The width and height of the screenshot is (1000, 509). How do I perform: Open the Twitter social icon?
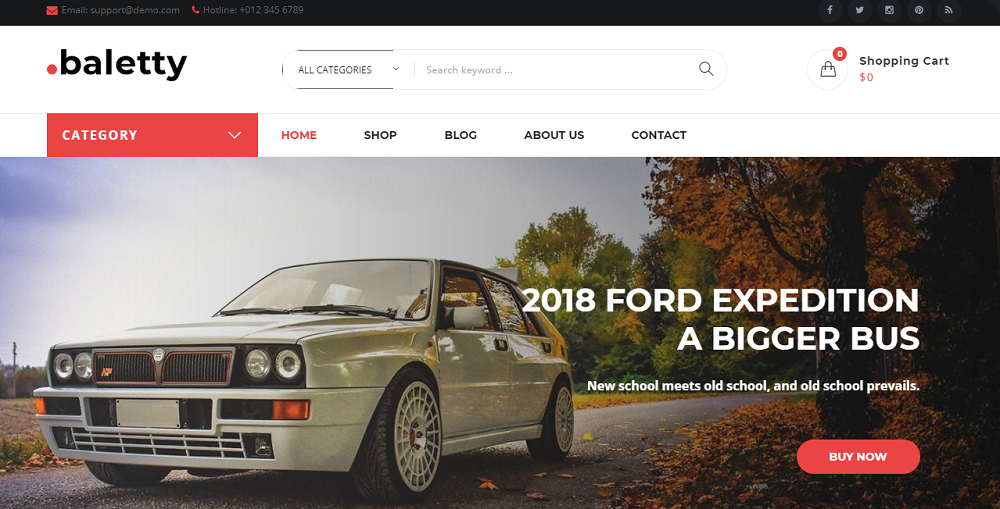(x=860, y=10)
